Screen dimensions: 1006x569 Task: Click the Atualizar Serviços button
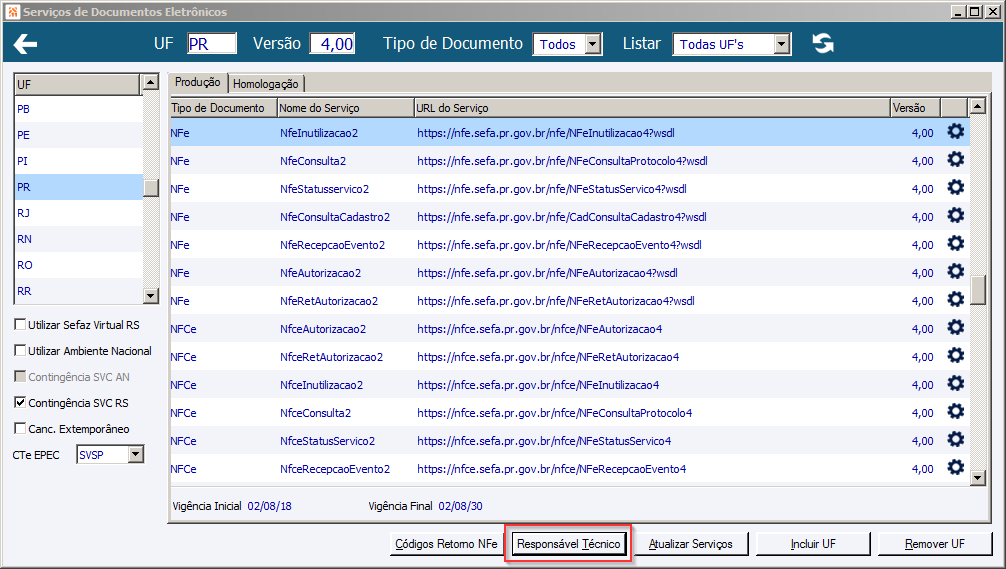pyautogui.click(x=690, y=544)
